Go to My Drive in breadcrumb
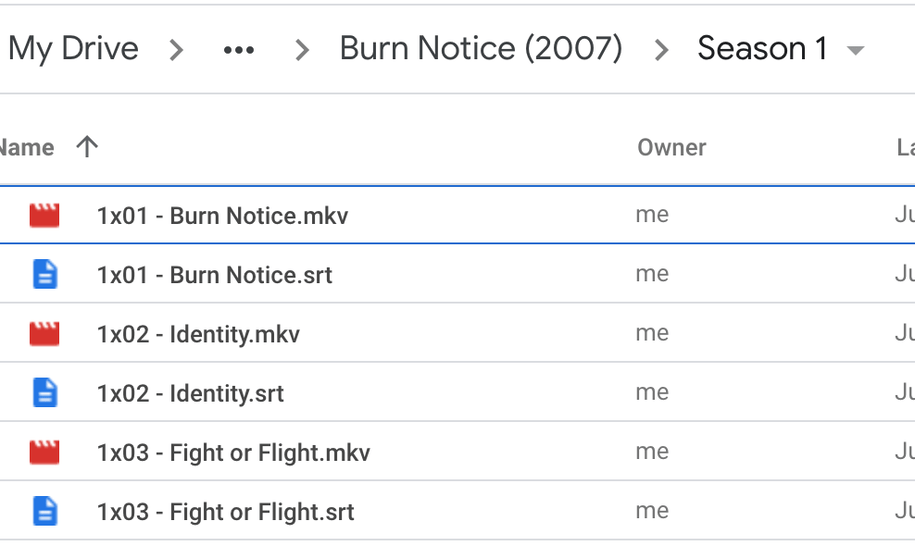The width and height of the screenshot is (915, 546). pos(74,49)
